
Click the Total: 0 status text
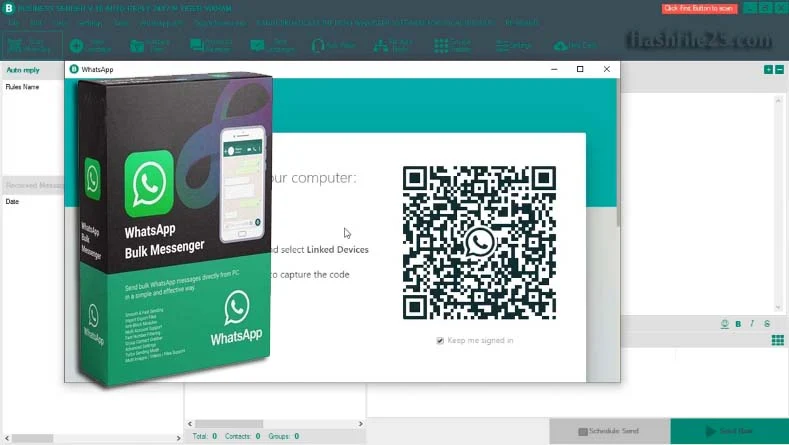point(205,436)
